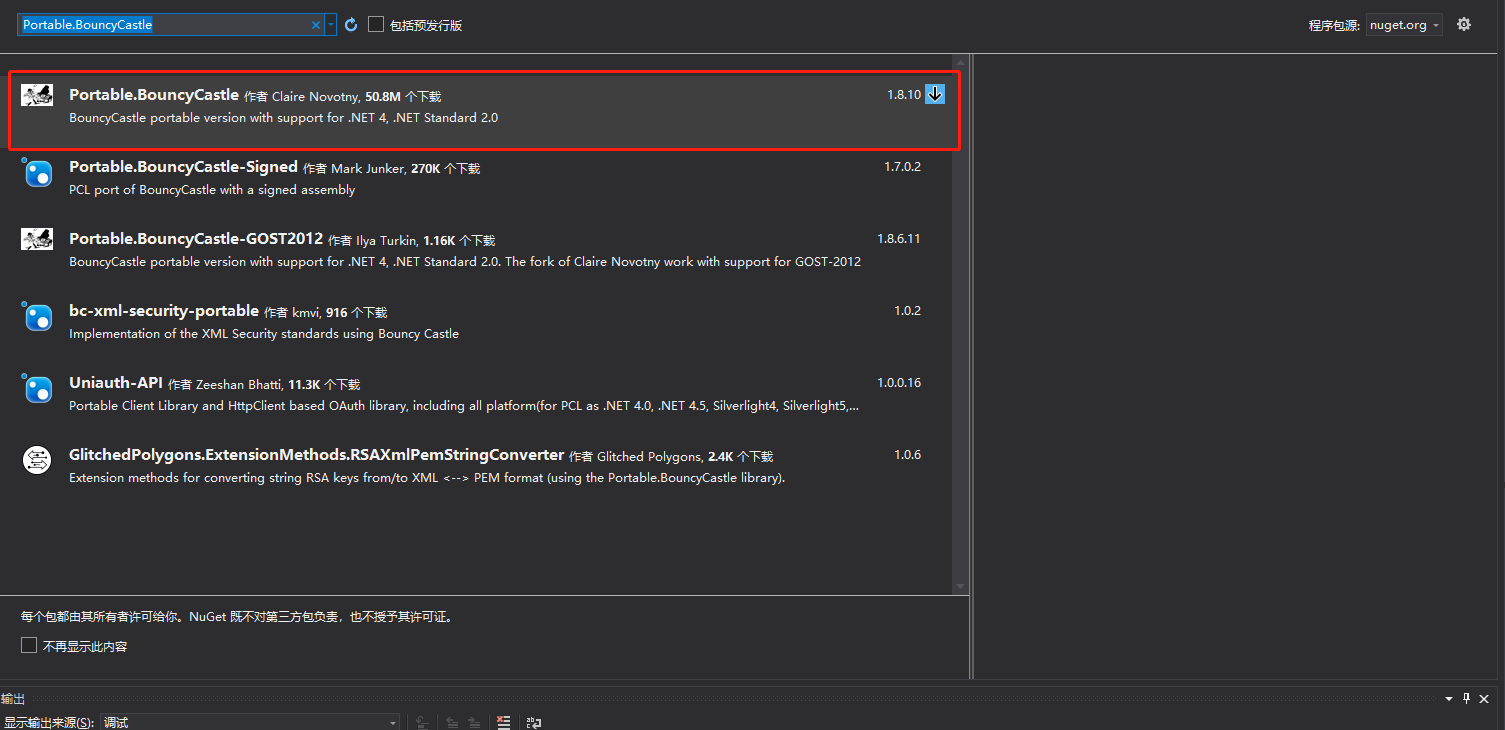The width and height of the screenshot is (1505, 730).
Task: Open the search history dropdown arrow
Action: (331, 25)
